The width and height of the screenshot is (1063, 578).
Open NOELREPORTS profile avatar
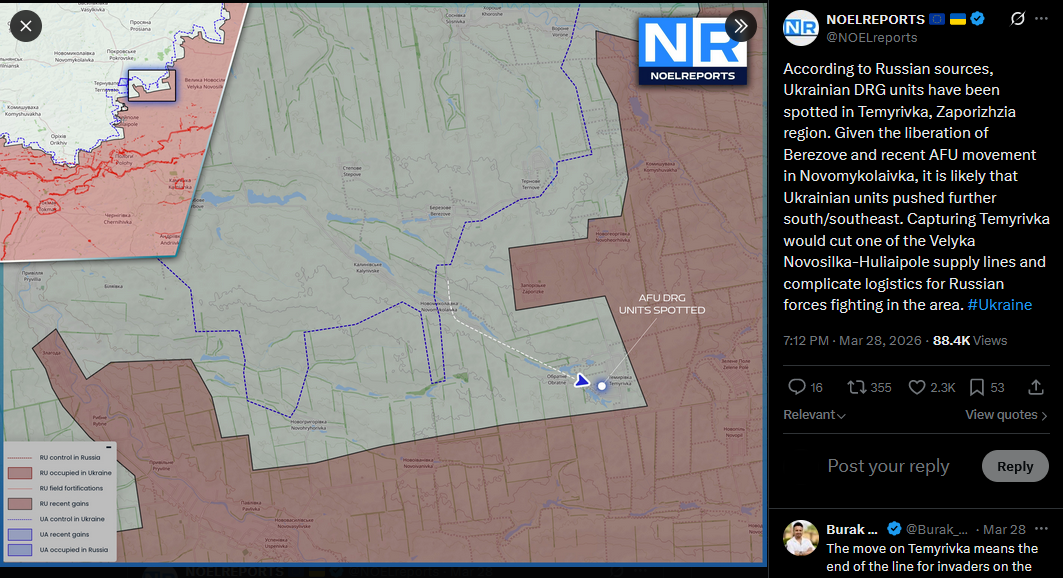(x=801, y=28)
